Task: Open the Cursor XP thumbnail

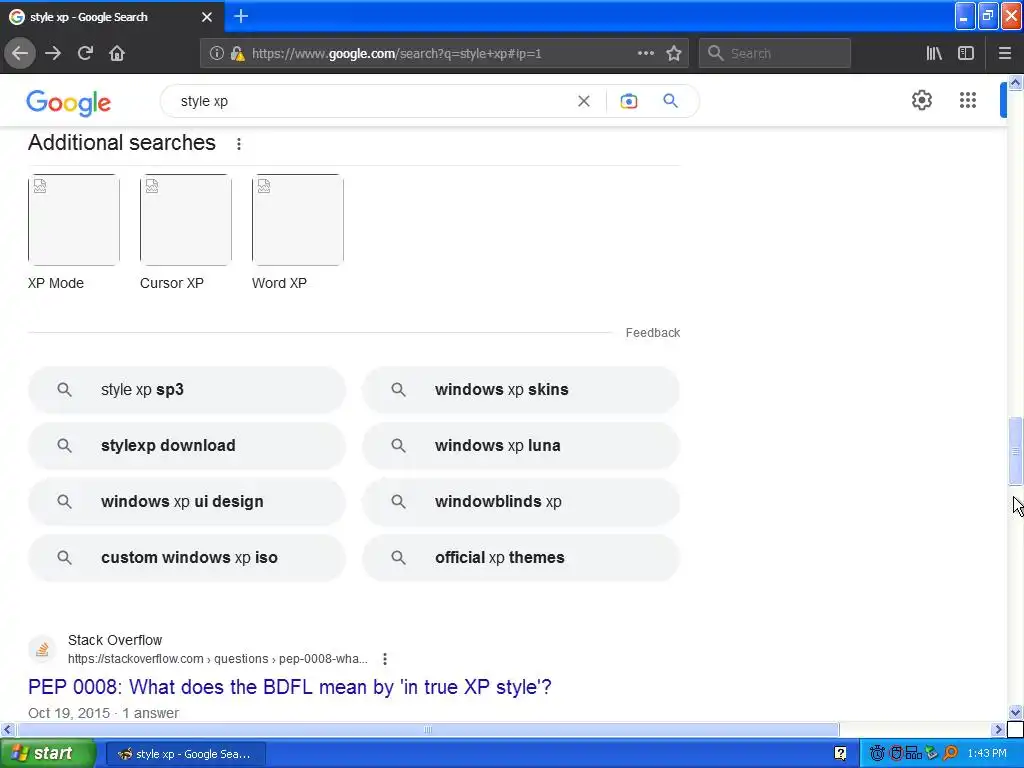Action: [x=185, y=219]
